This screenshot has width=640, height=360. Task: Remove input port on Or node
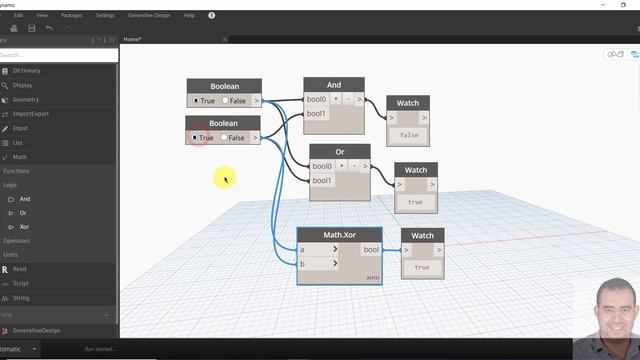(354, 166)
